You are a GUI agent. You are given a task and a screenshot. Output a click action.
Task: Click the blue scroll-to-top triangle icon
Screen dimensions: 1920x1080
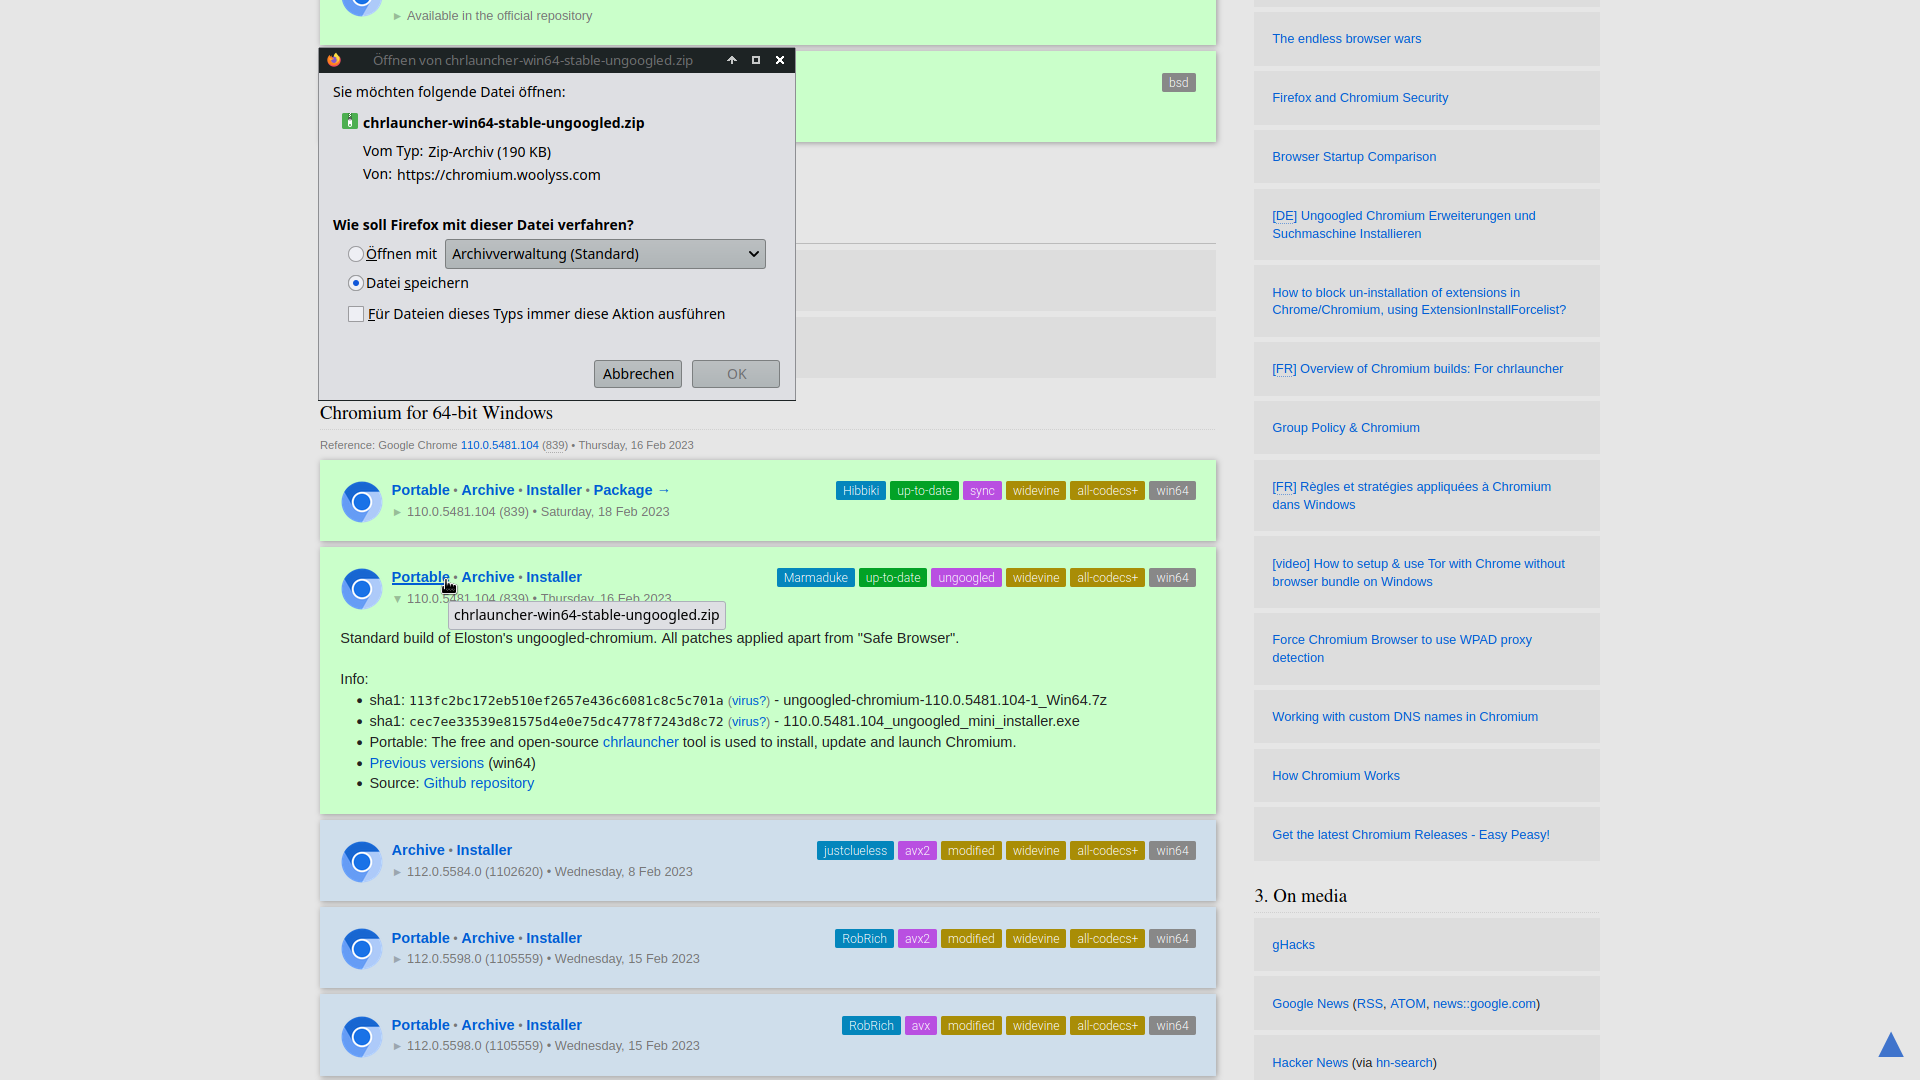pyautogui.click(x=1890, y=1045)
